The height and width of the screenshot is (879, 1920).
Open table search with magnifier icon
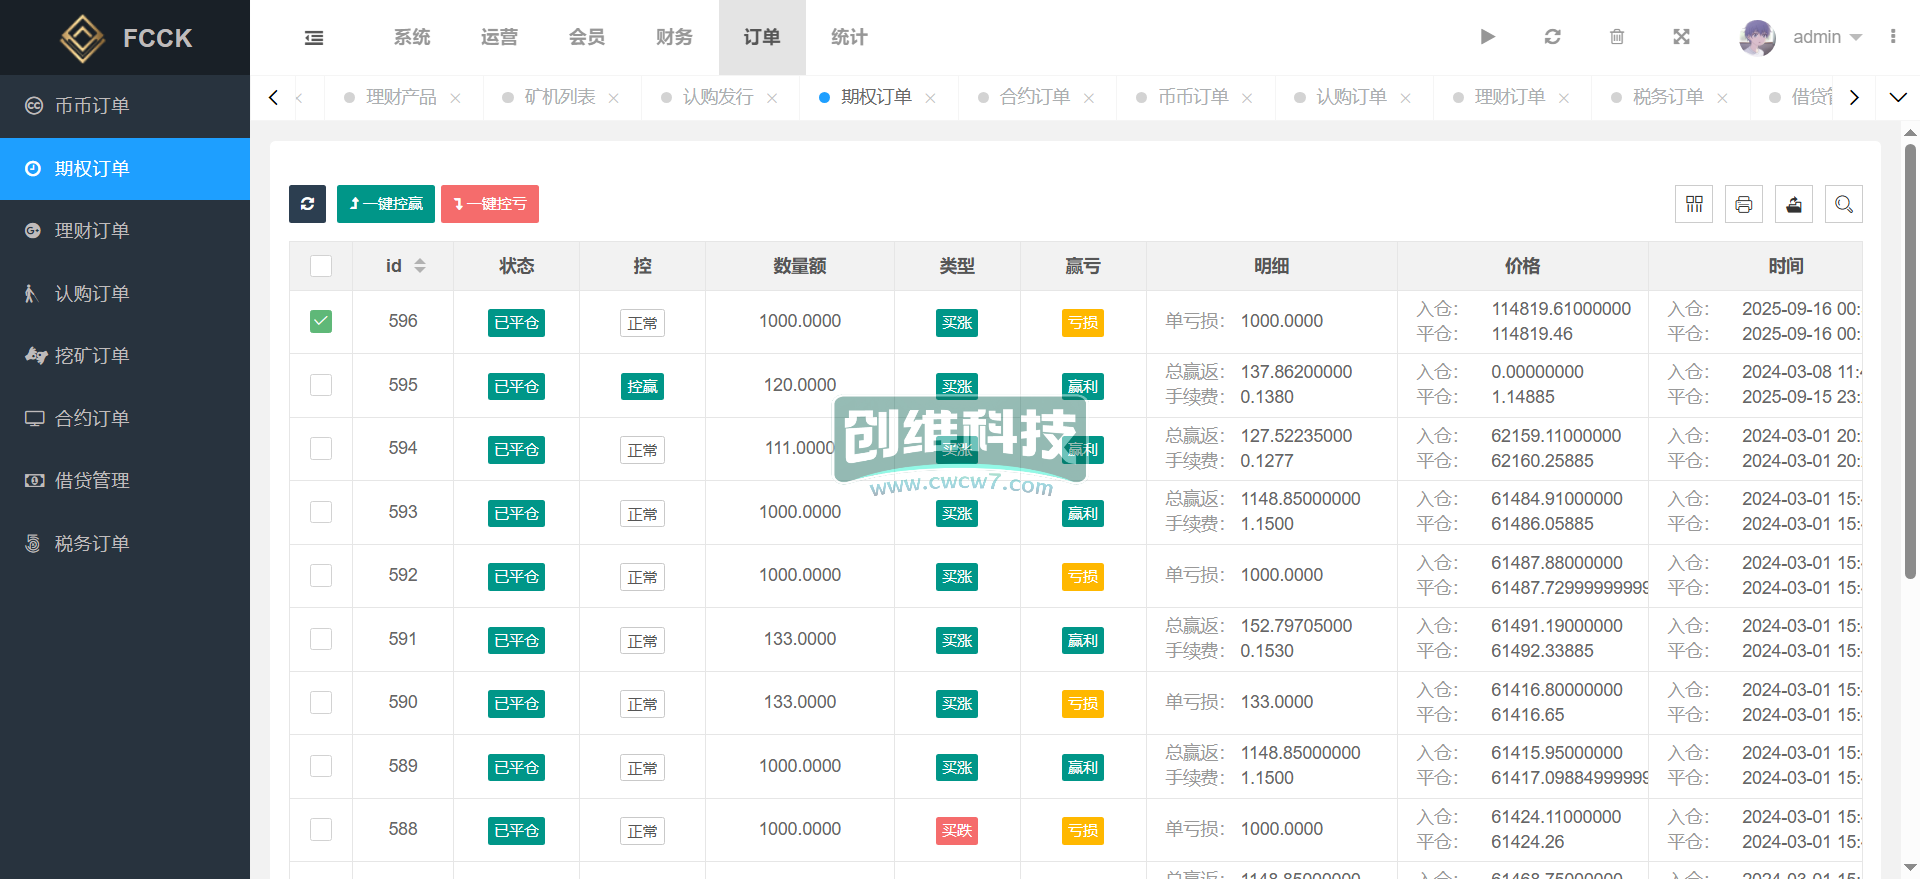click(x=1844, y=204)
